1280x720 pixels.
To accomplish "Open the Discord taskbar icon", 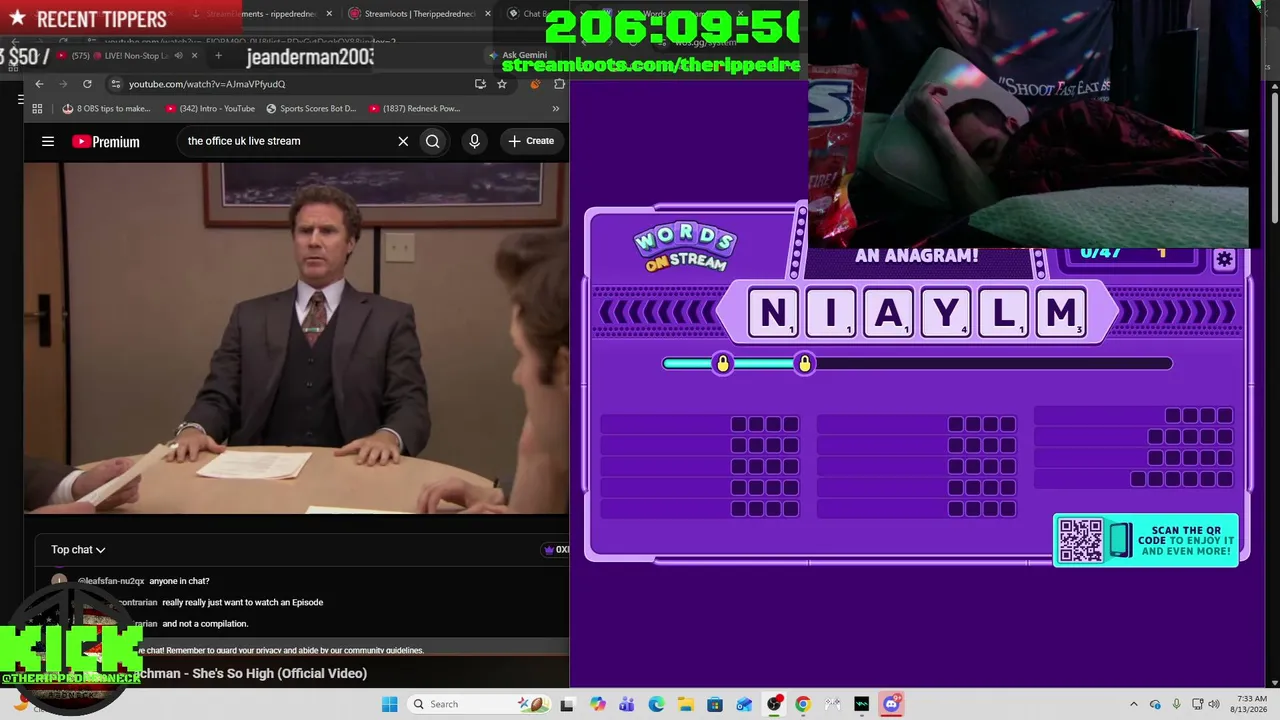I will pos(891,704).
